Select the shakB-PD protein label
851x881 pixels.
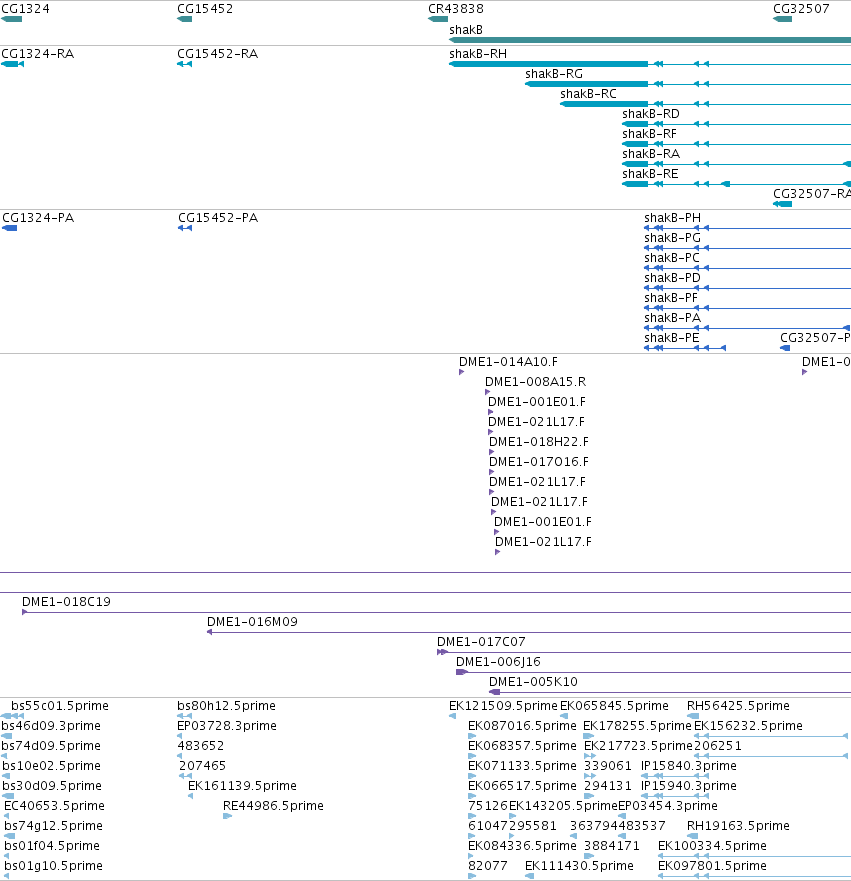point(672,278)
